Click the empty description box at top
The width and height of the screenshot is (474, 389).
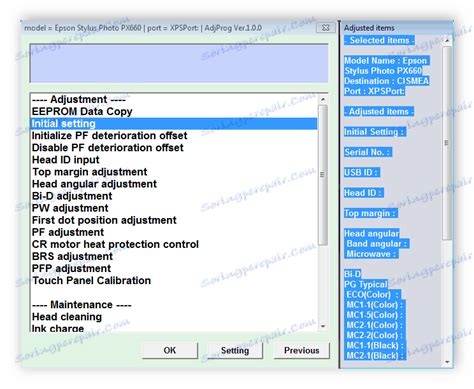tap(179, 63)
